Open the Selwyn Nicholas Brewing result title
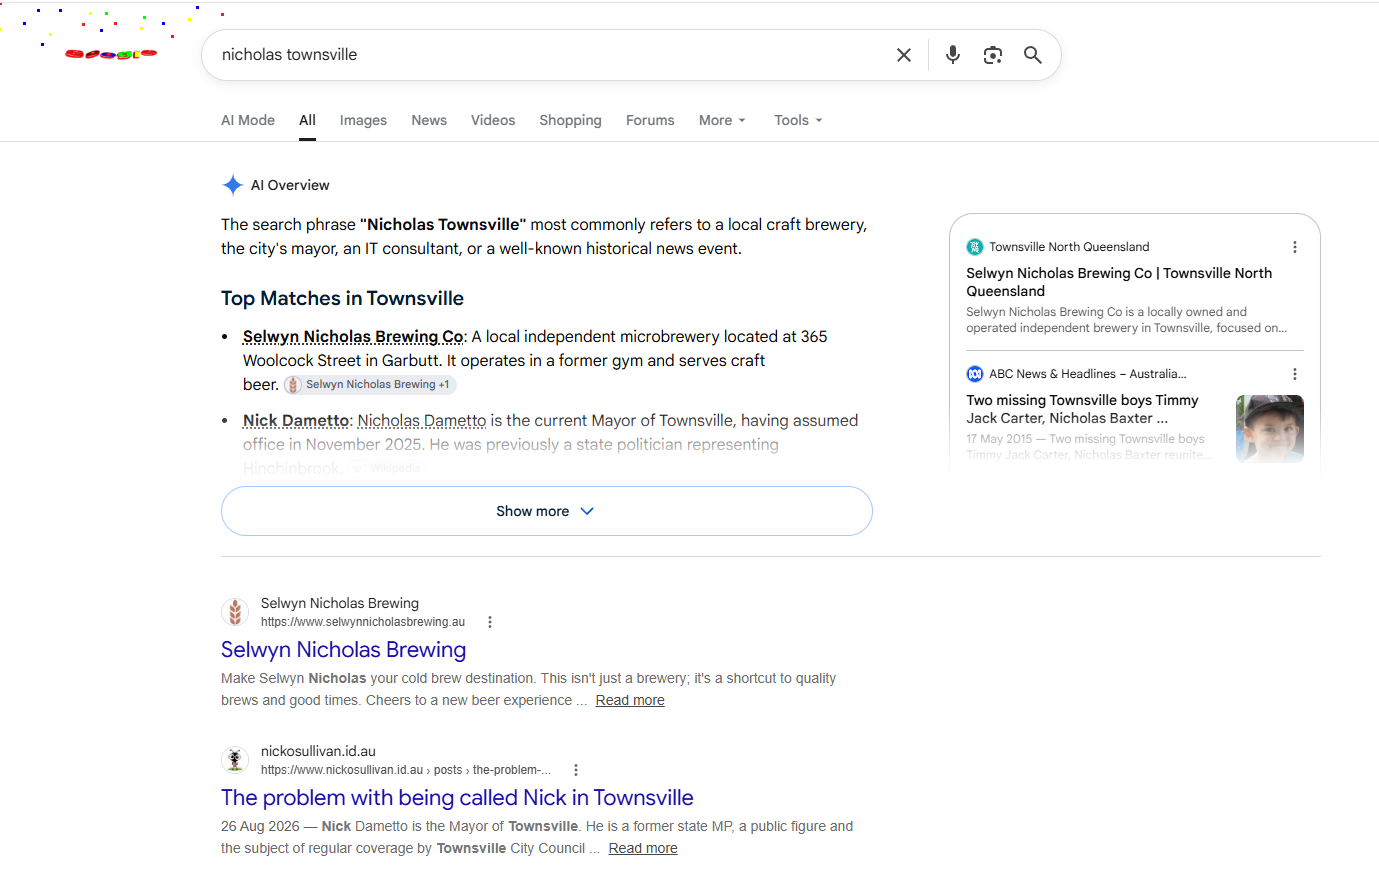Viewport: 1379px width, 876px height. [343, 650]
